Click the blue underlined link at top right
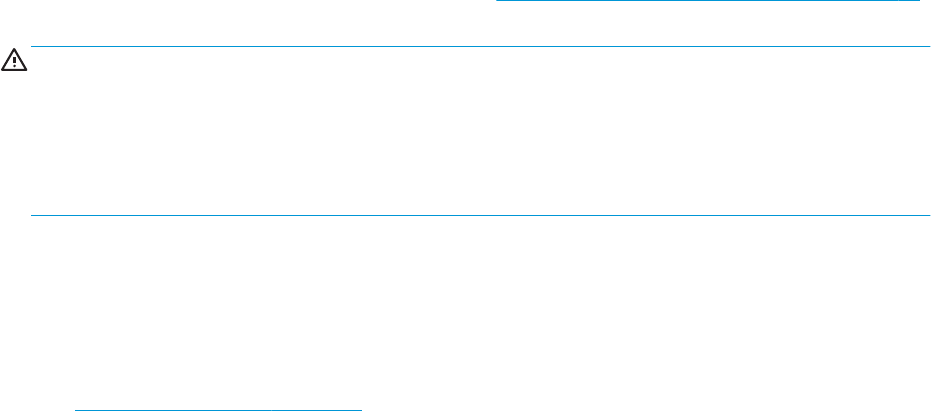Image resolution: width=931 pixels, height=411 pixels. (707, 1)
